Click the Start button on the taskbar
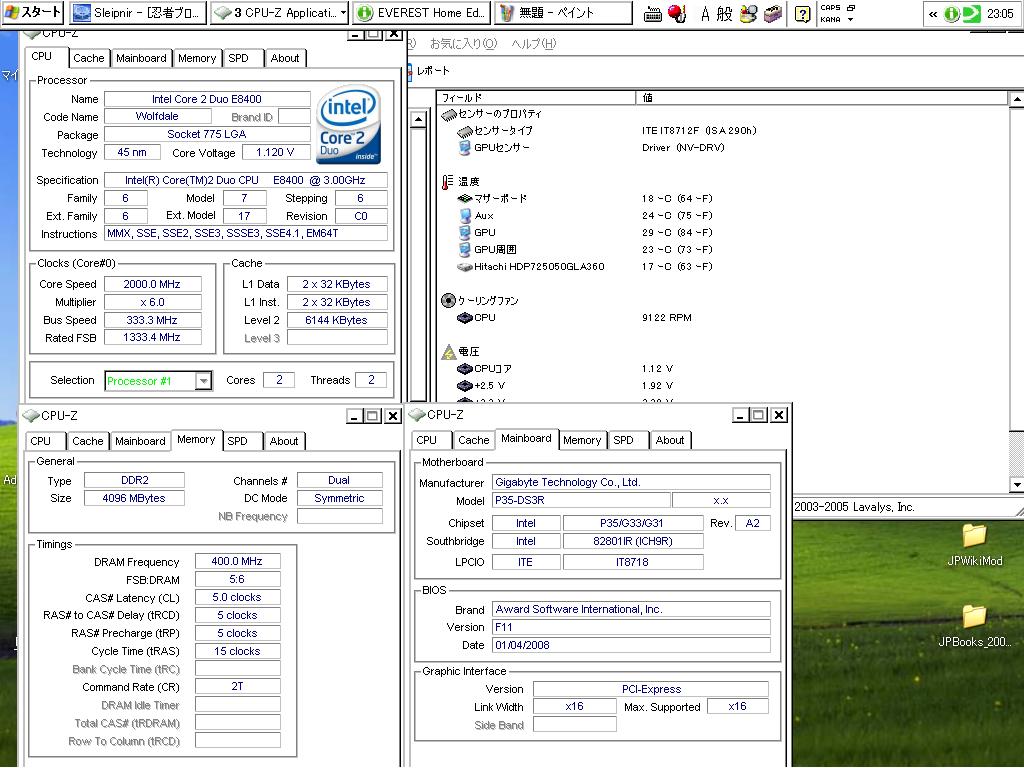The image size is (1024, 768). coord(33,13)
